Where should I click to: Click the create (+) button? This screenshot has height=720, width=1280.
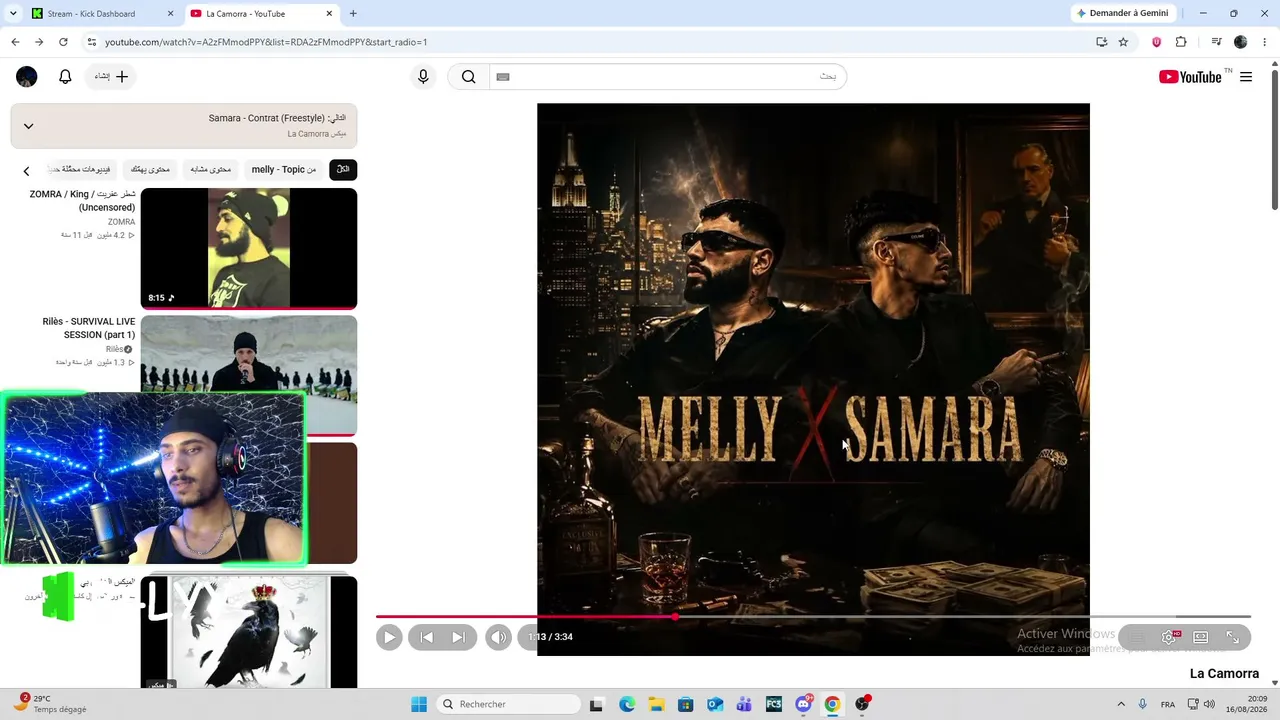click(111, 77)
